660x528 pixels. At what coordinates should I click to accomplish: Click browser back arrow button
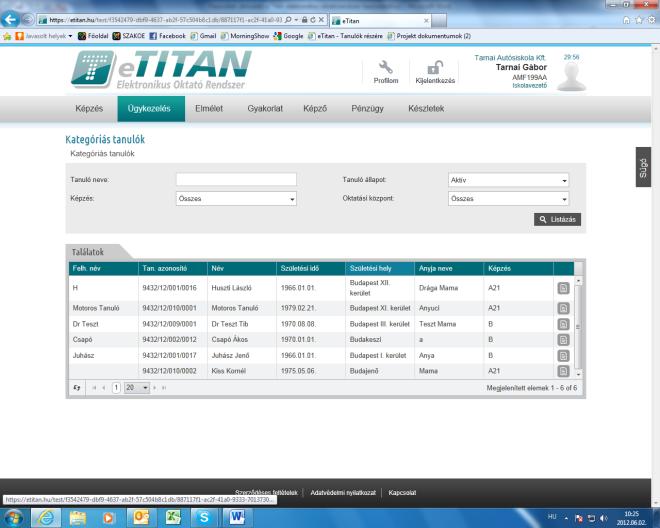point(10,19)
